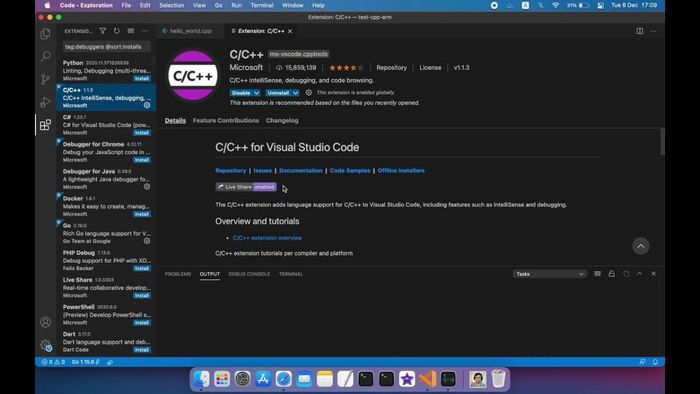
Task: Click the extensions search input field
Action: pyautogui.click(x=106, y=46)
